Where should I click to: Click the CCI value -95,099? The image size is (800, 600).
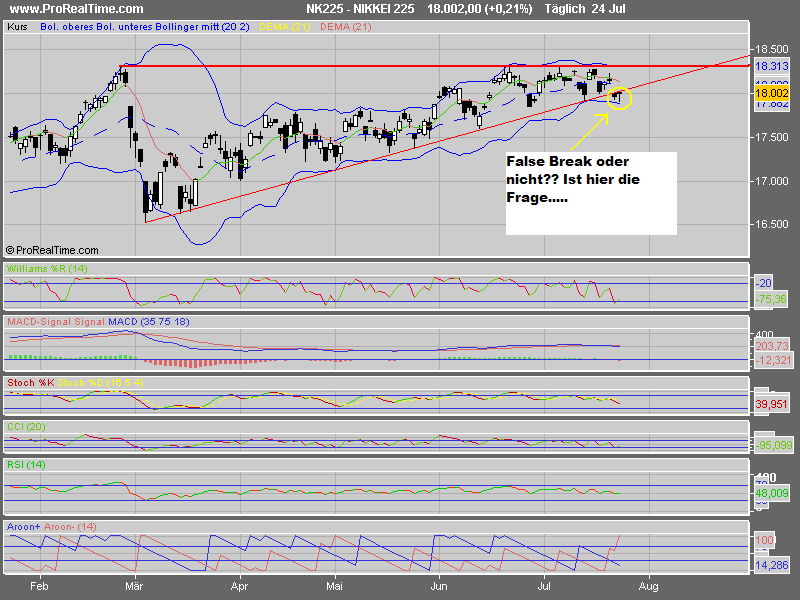tap(773, 445)
